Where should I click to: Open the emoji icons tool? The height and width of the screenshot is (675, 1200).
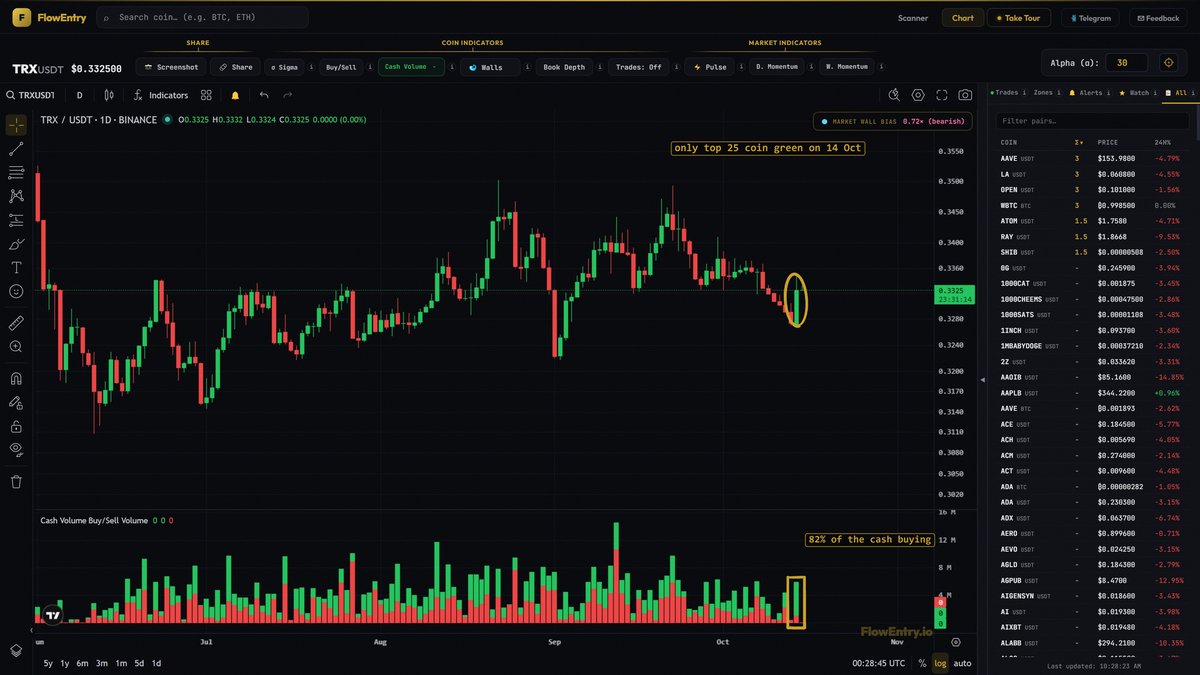tap(16, 291)
